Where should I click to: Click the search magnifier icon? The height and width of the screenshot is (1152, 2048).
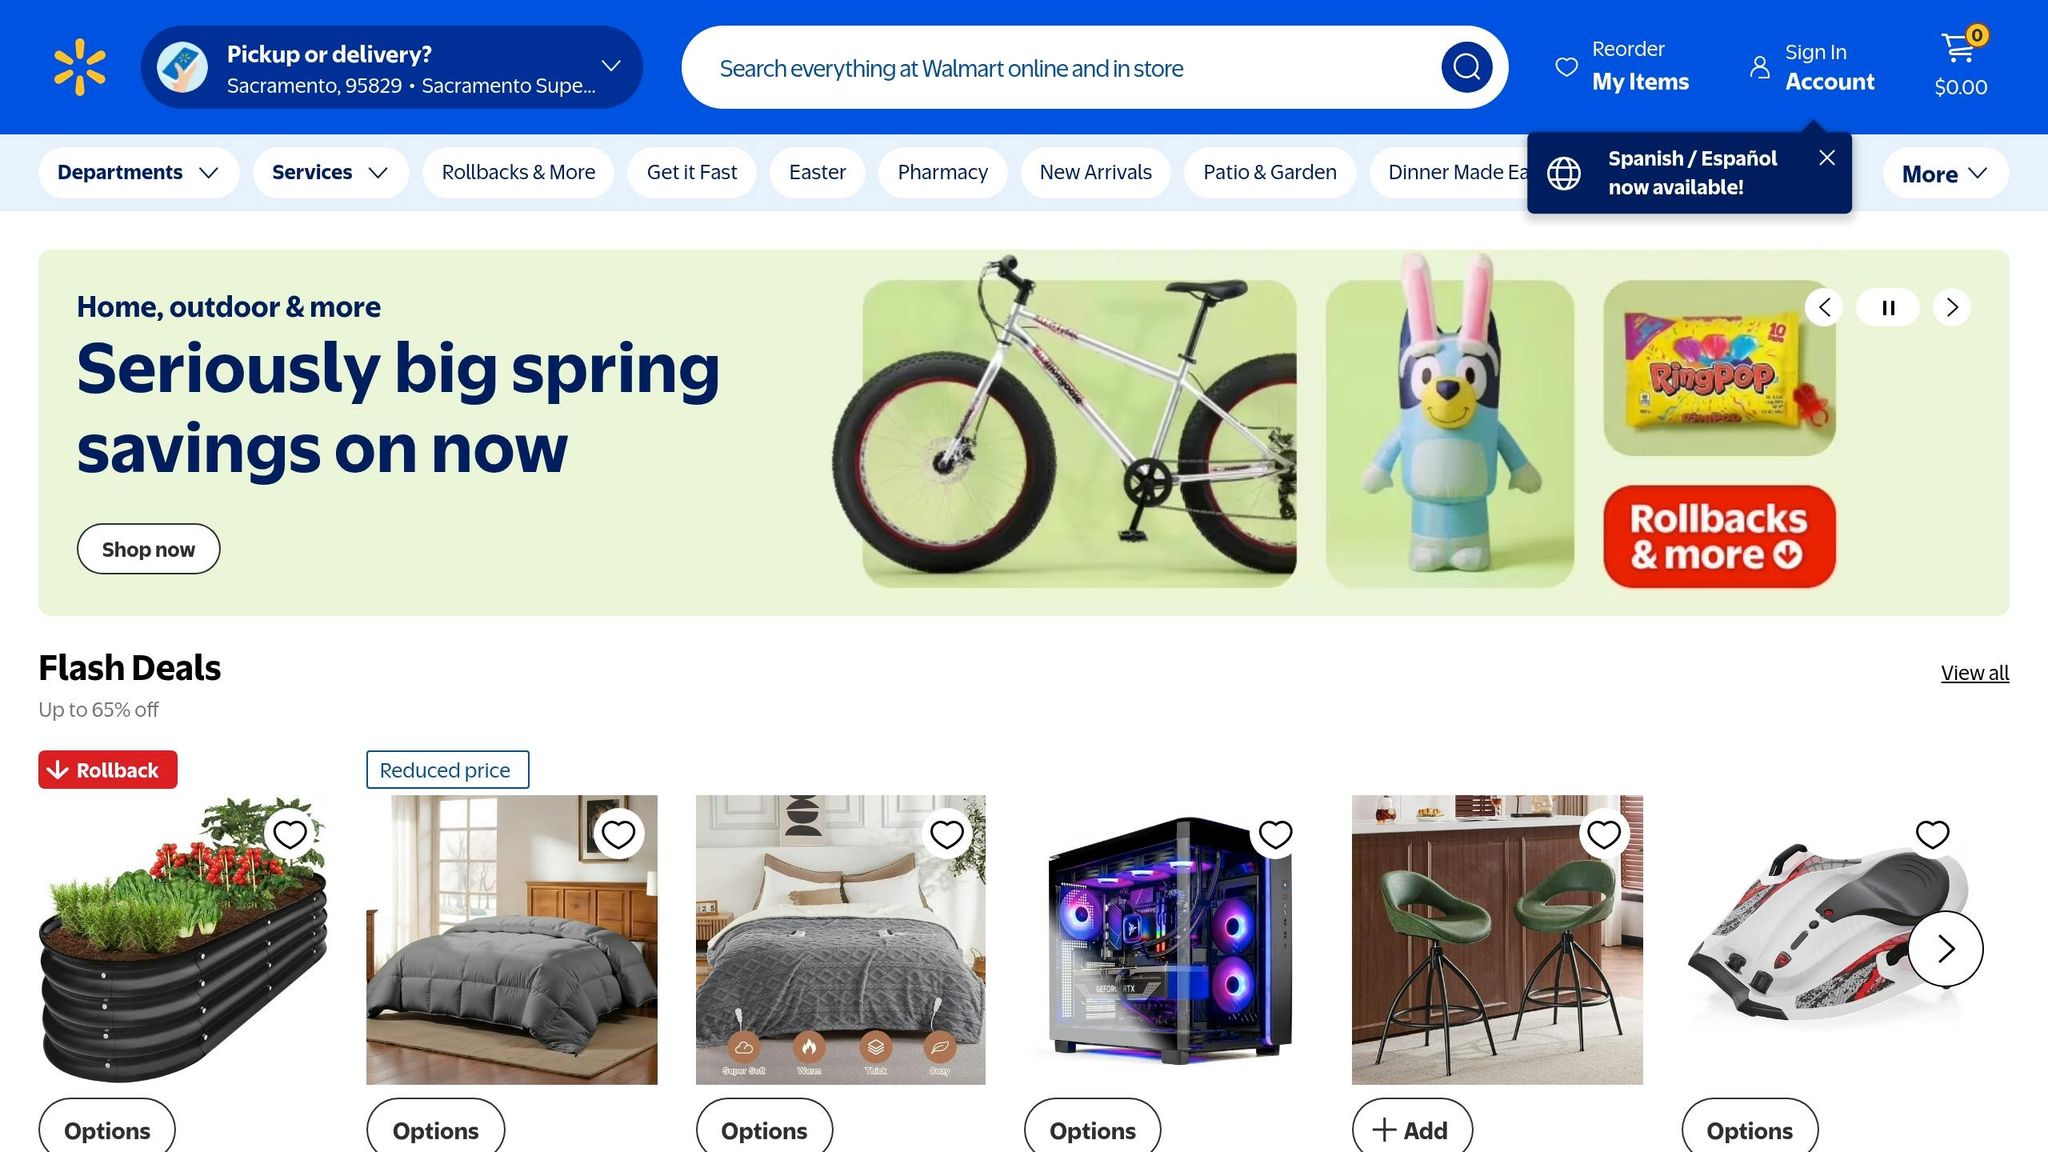[1466, 67]
